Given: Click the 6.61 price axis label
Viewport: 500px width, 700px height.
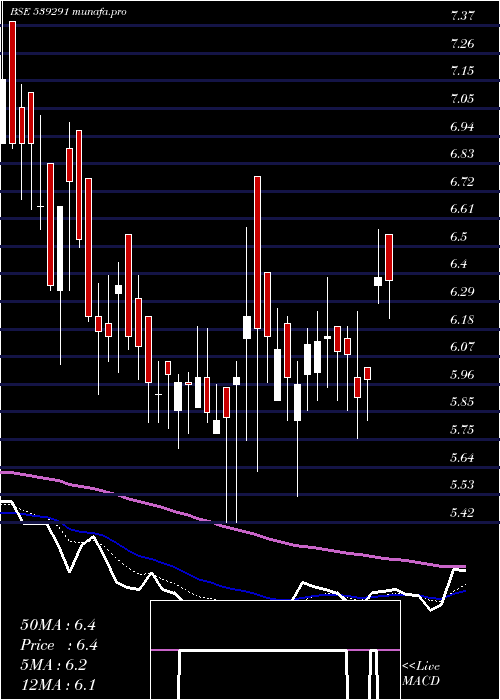Looking at the screenshot, I should [x=462, y=209].
